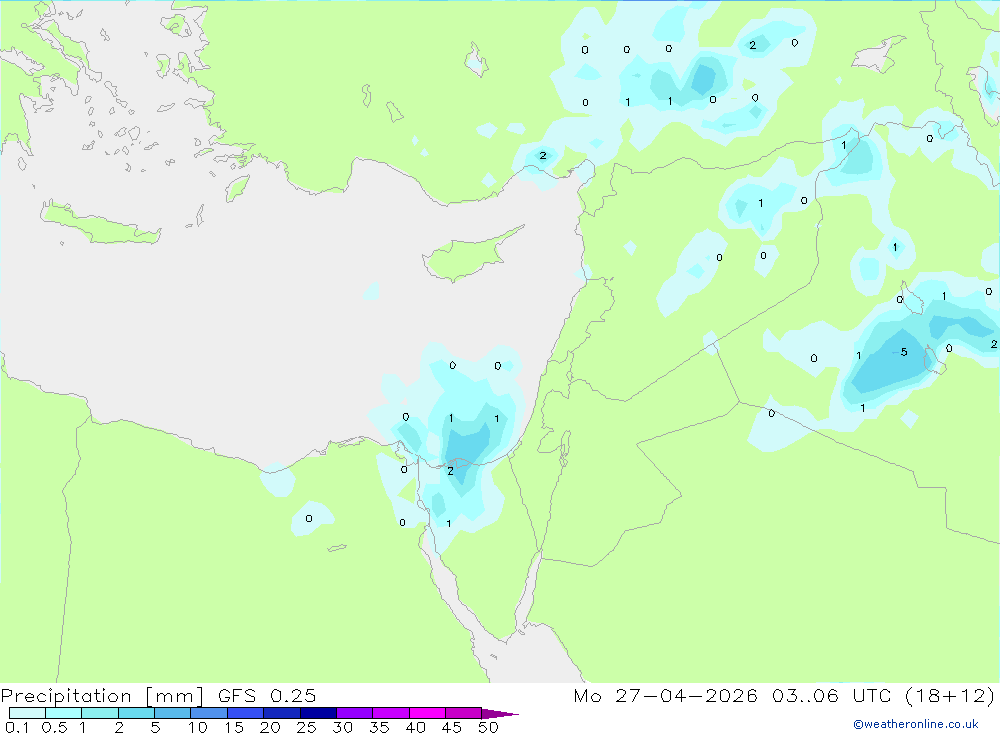Click the '0.5' legend scale label
This screenshot has width=1000, height=733.
[x=54, y=727]
